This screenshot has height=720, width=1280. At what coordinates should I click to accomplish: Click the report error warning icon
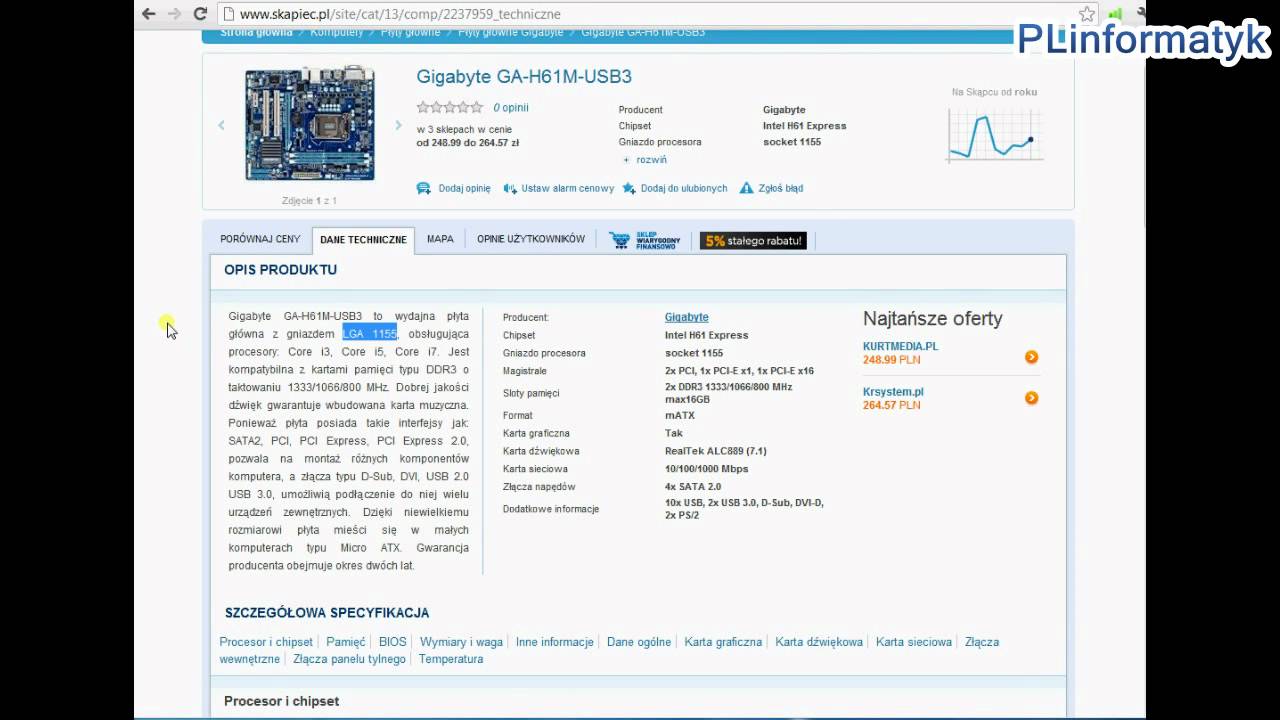click(x=746, y=188)
